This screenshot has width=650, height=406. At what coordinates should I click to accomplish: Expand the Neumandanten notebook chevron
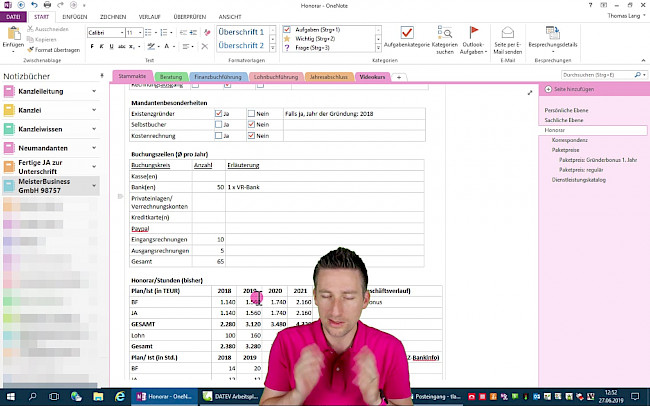(x=94, y=147)
